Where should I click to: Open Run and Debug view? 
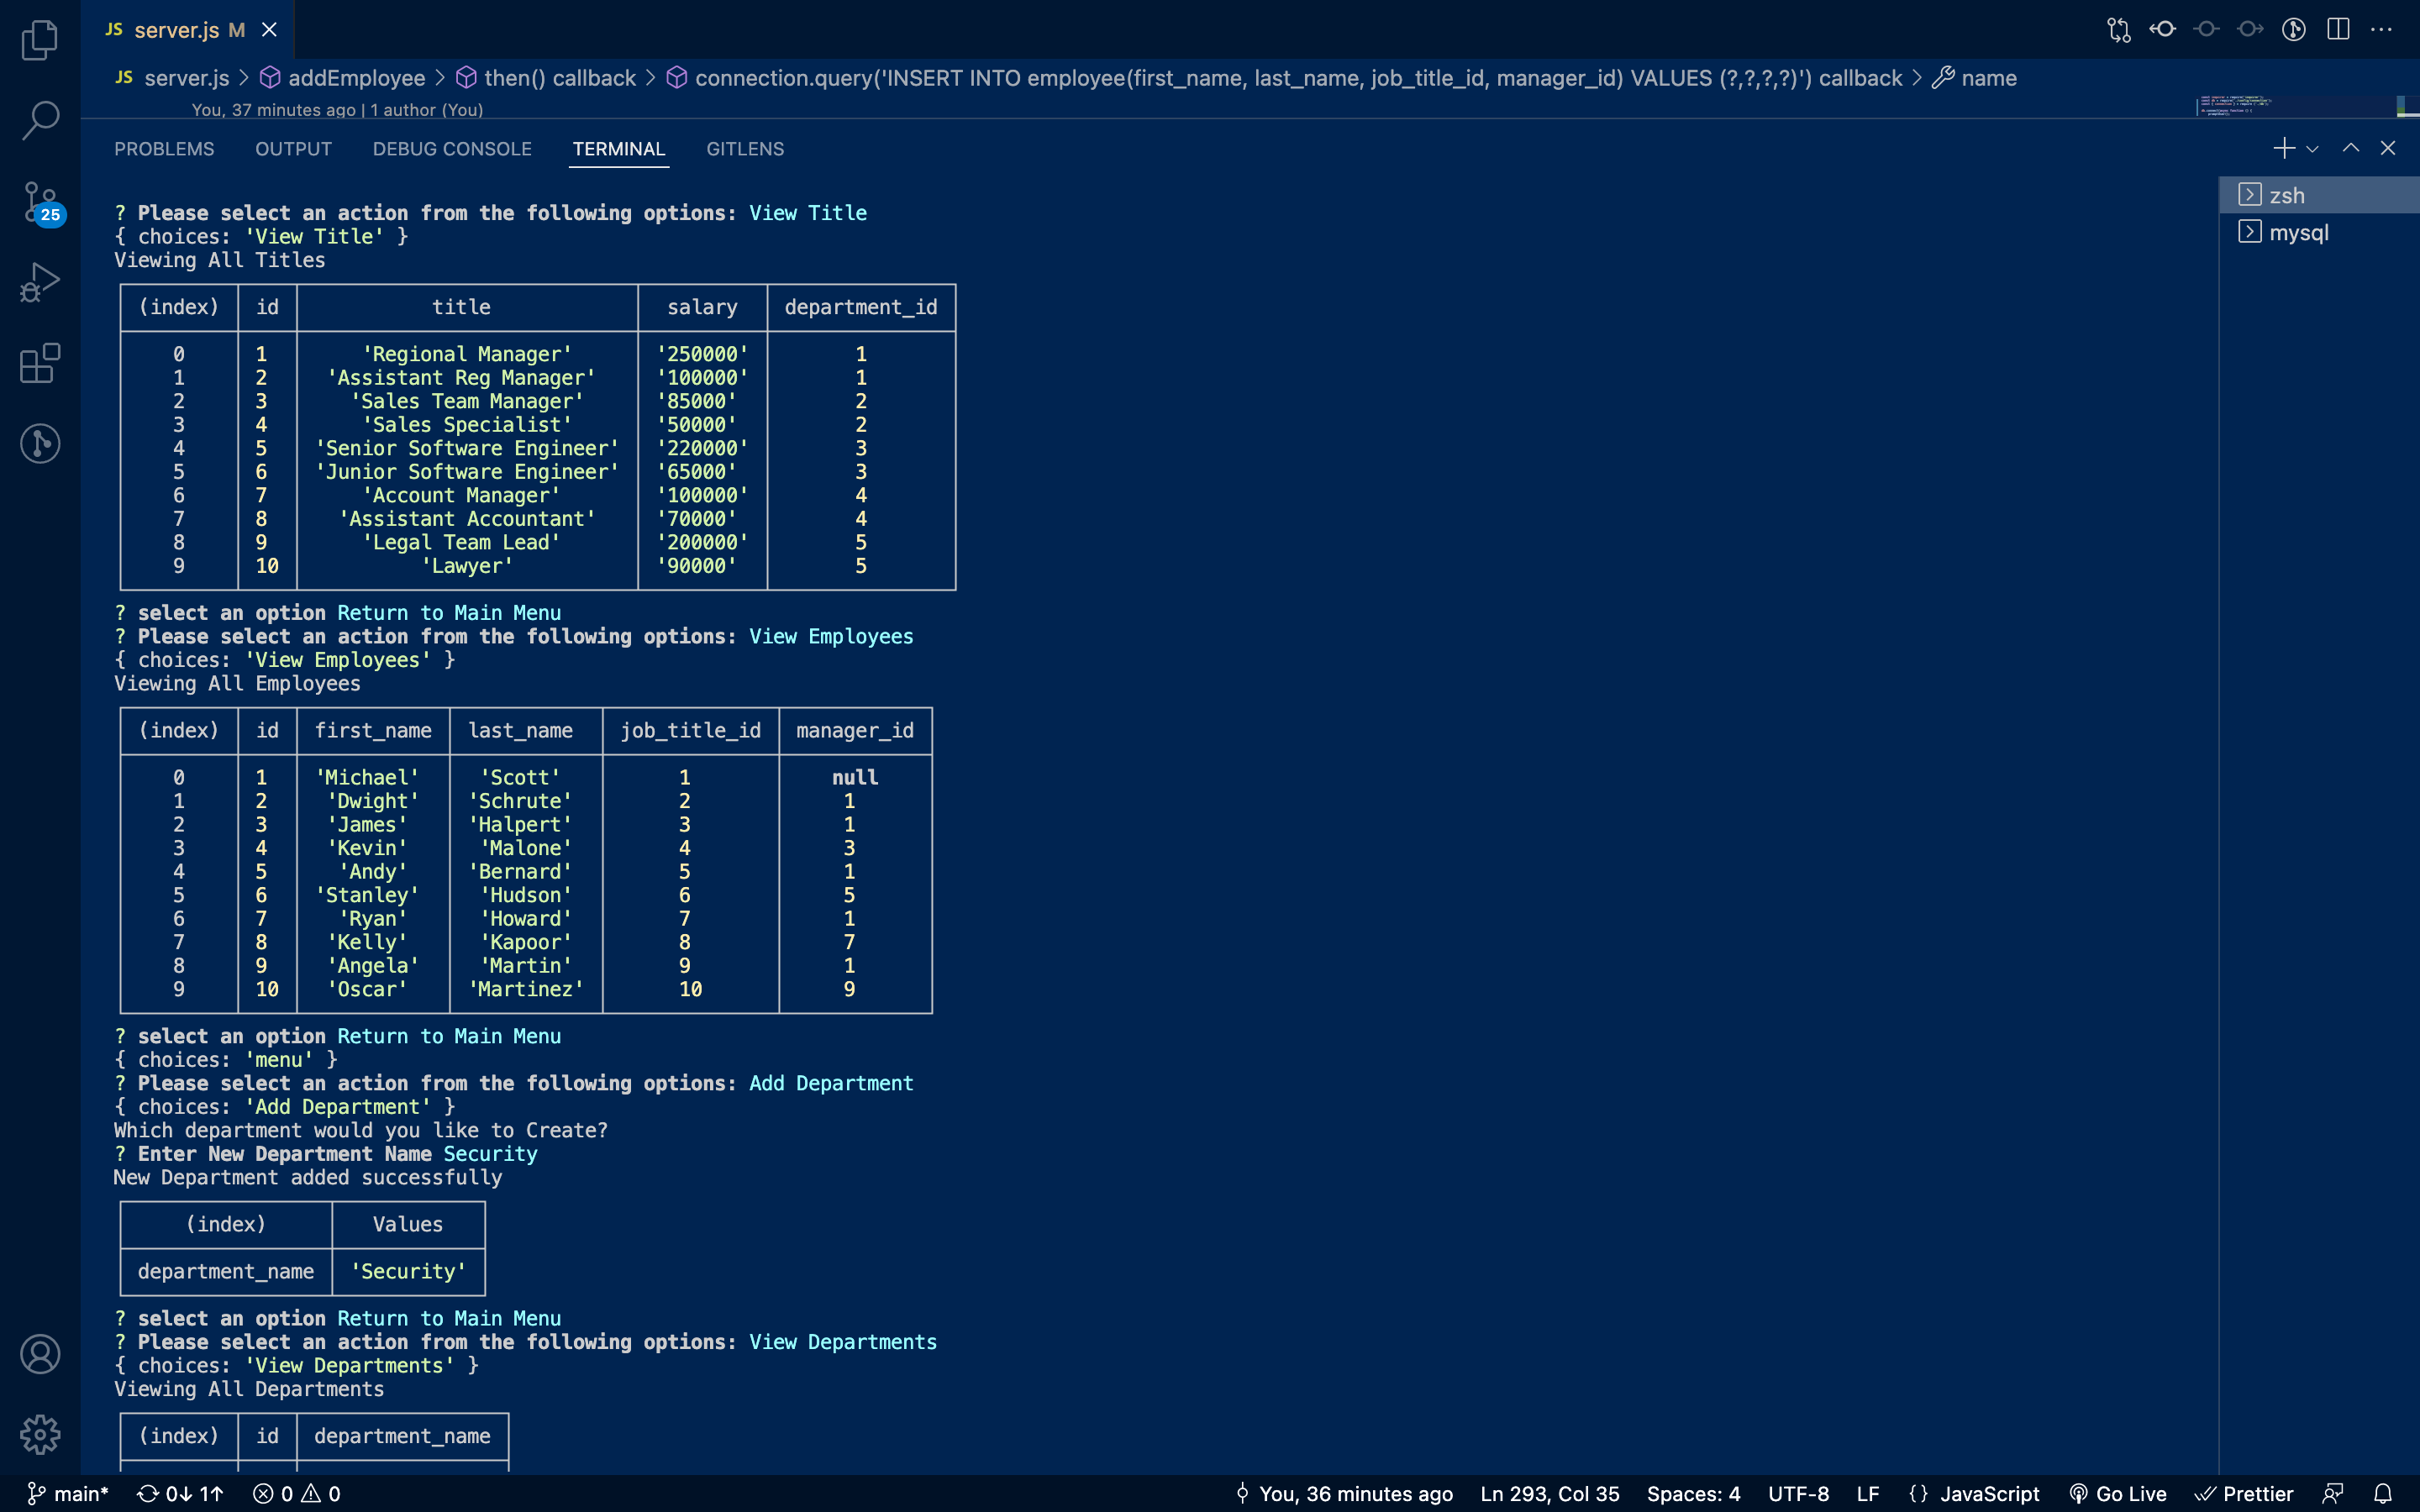40,282
